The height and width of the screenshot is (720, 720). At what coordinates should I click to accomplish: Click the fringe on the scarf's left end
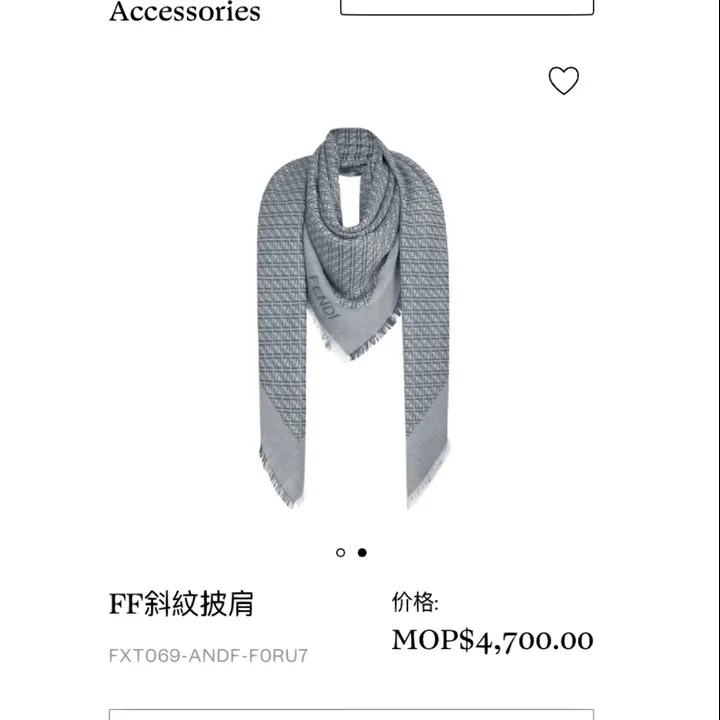tap(278, 482)
